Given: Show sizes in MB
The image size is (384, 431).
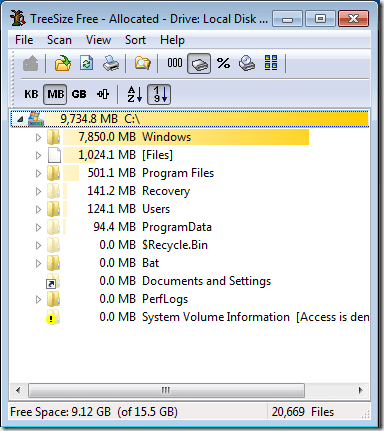Looking at the screenshot, I should (55, 94).
